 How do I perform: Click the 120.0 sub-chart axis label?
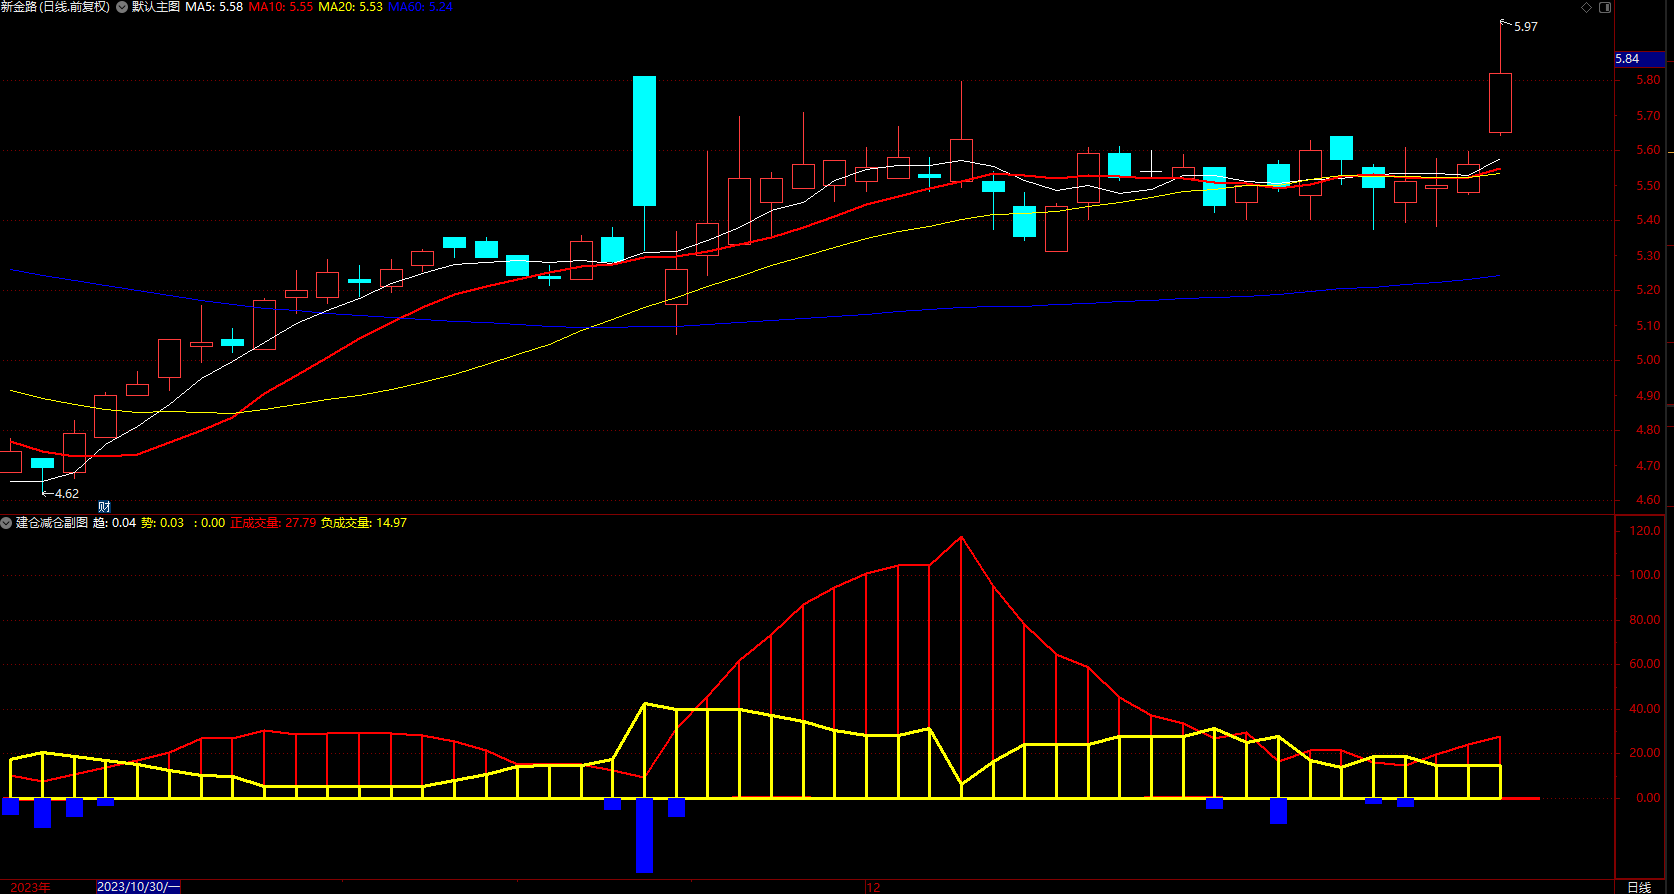(x=1645, y=531)
